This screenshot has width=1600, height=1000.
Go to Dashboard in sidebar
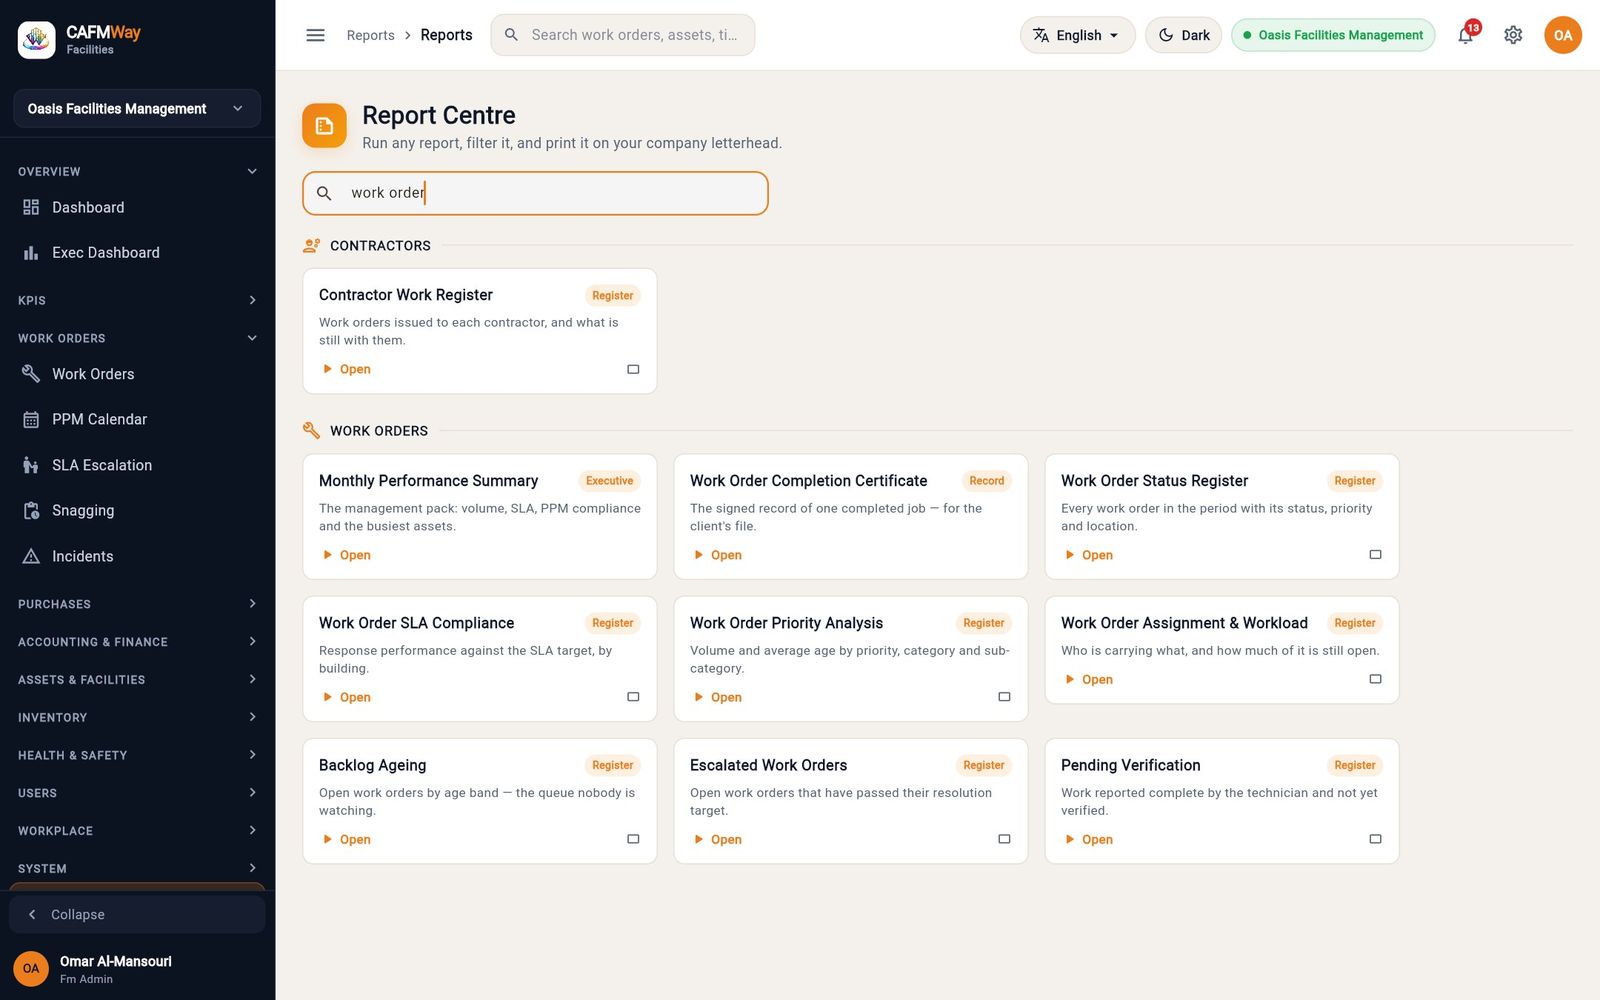point(137,207)
